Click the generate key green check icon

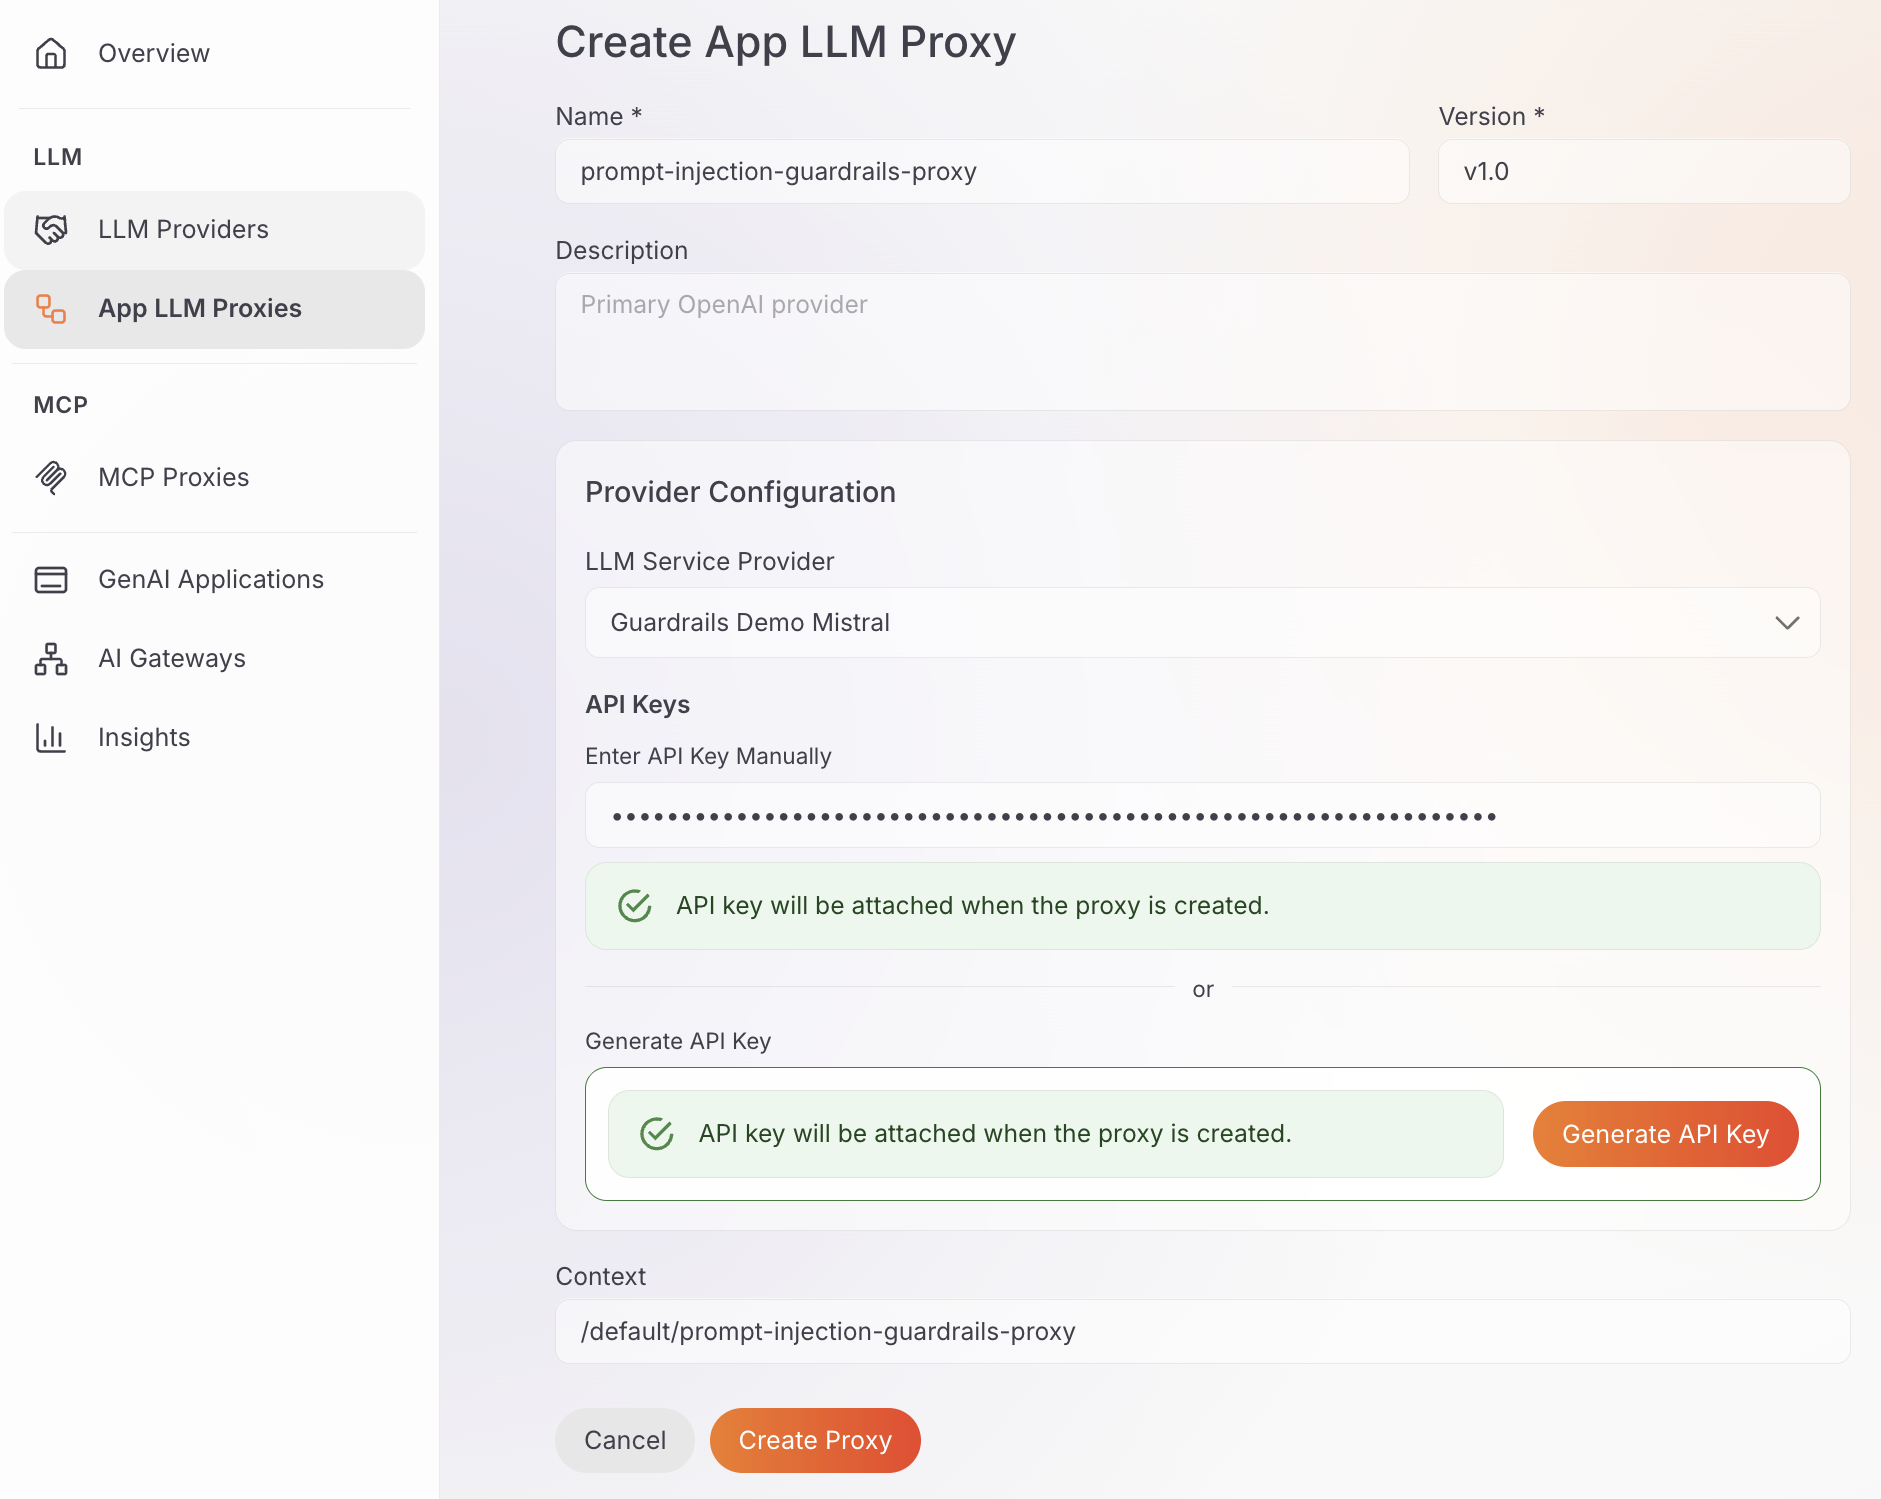(x=657, y=1134)
